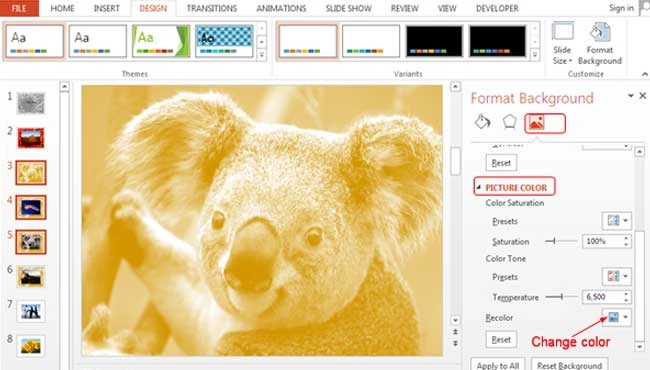Click the DESIGN tab

click(x=153, y=8)
